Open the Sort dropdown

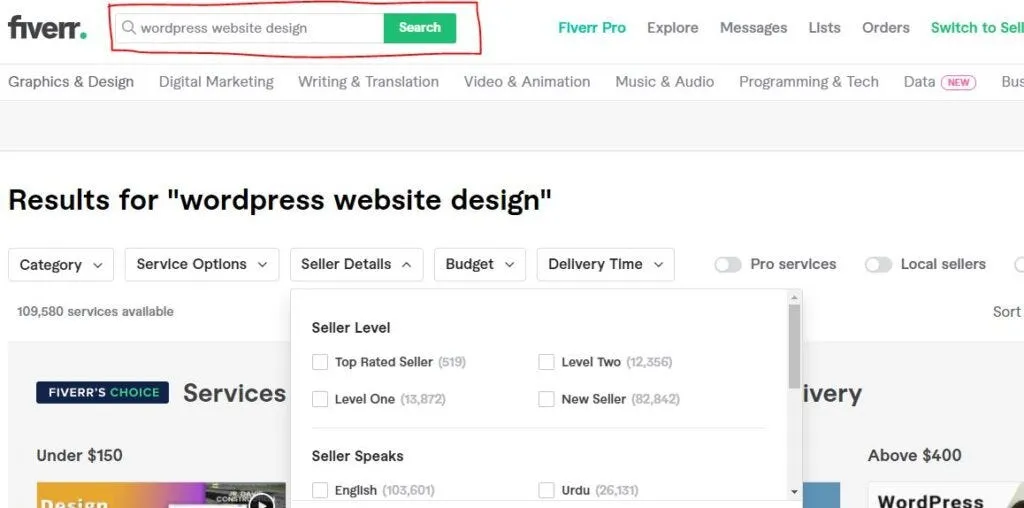[x=1008, y=311]
